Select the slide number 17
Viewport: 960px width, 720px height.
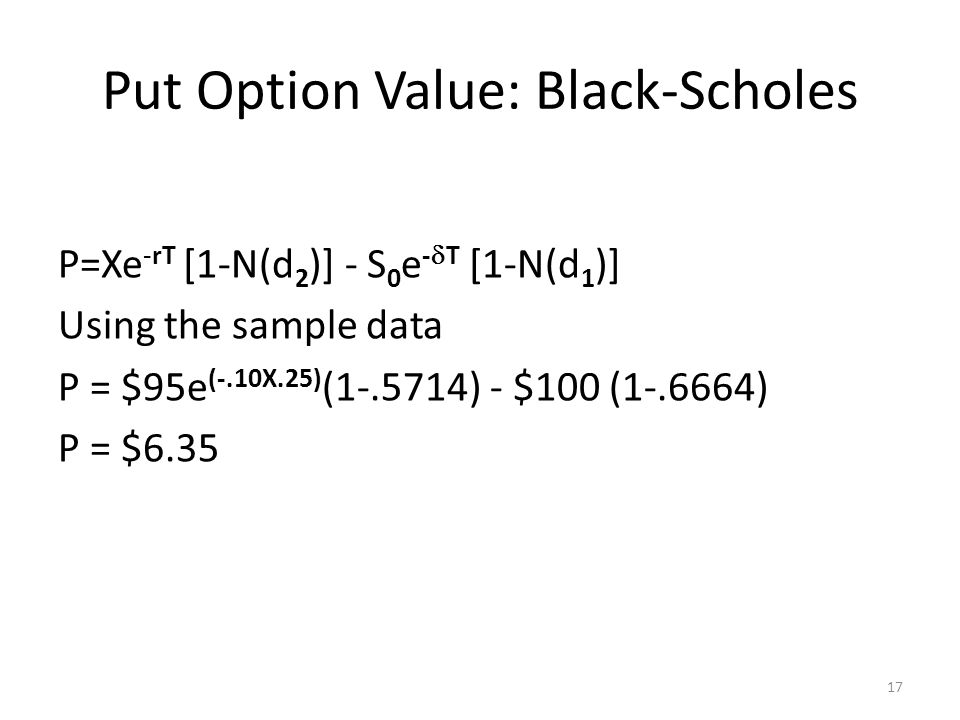tap(894, 687)
